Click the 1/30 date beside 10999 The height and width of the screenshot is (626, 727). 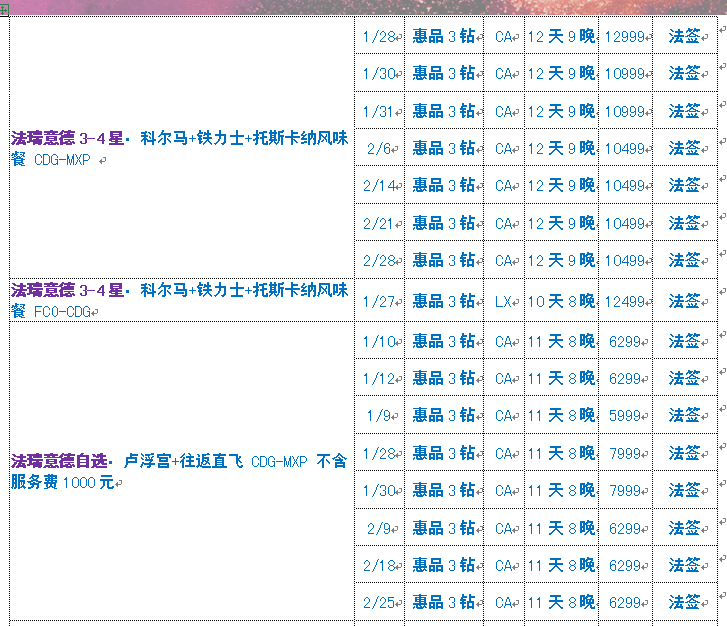[380, 73]
